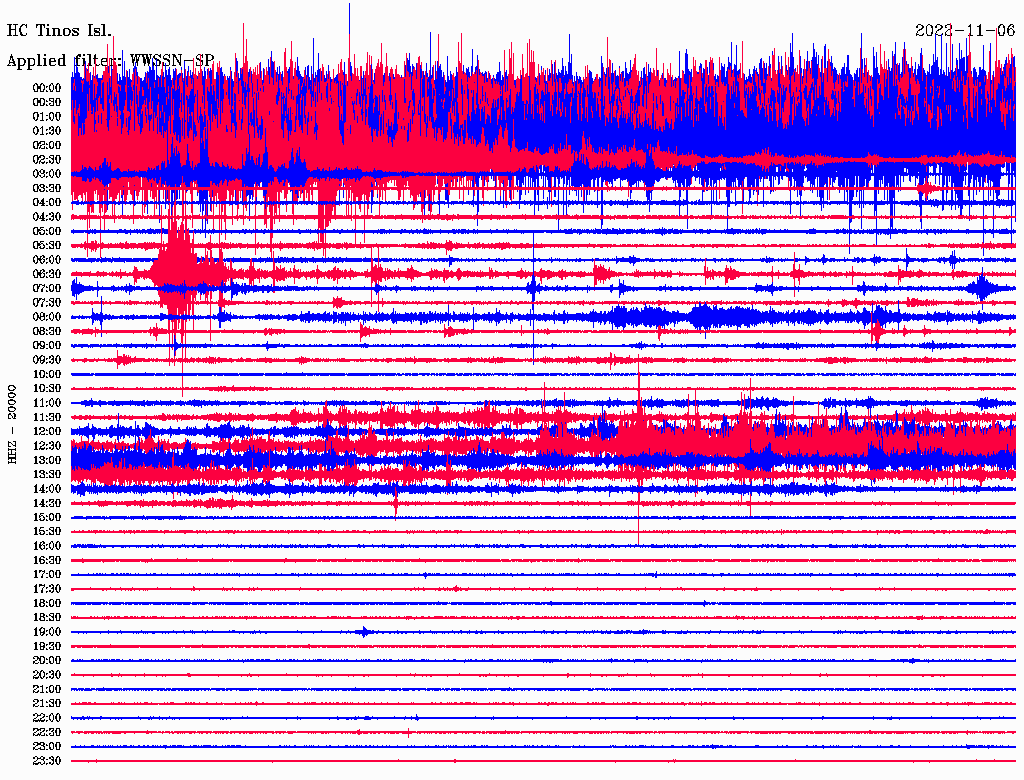1024x780 pixels.
Task: Select the 17:30 time label
Action: point(47,589)
